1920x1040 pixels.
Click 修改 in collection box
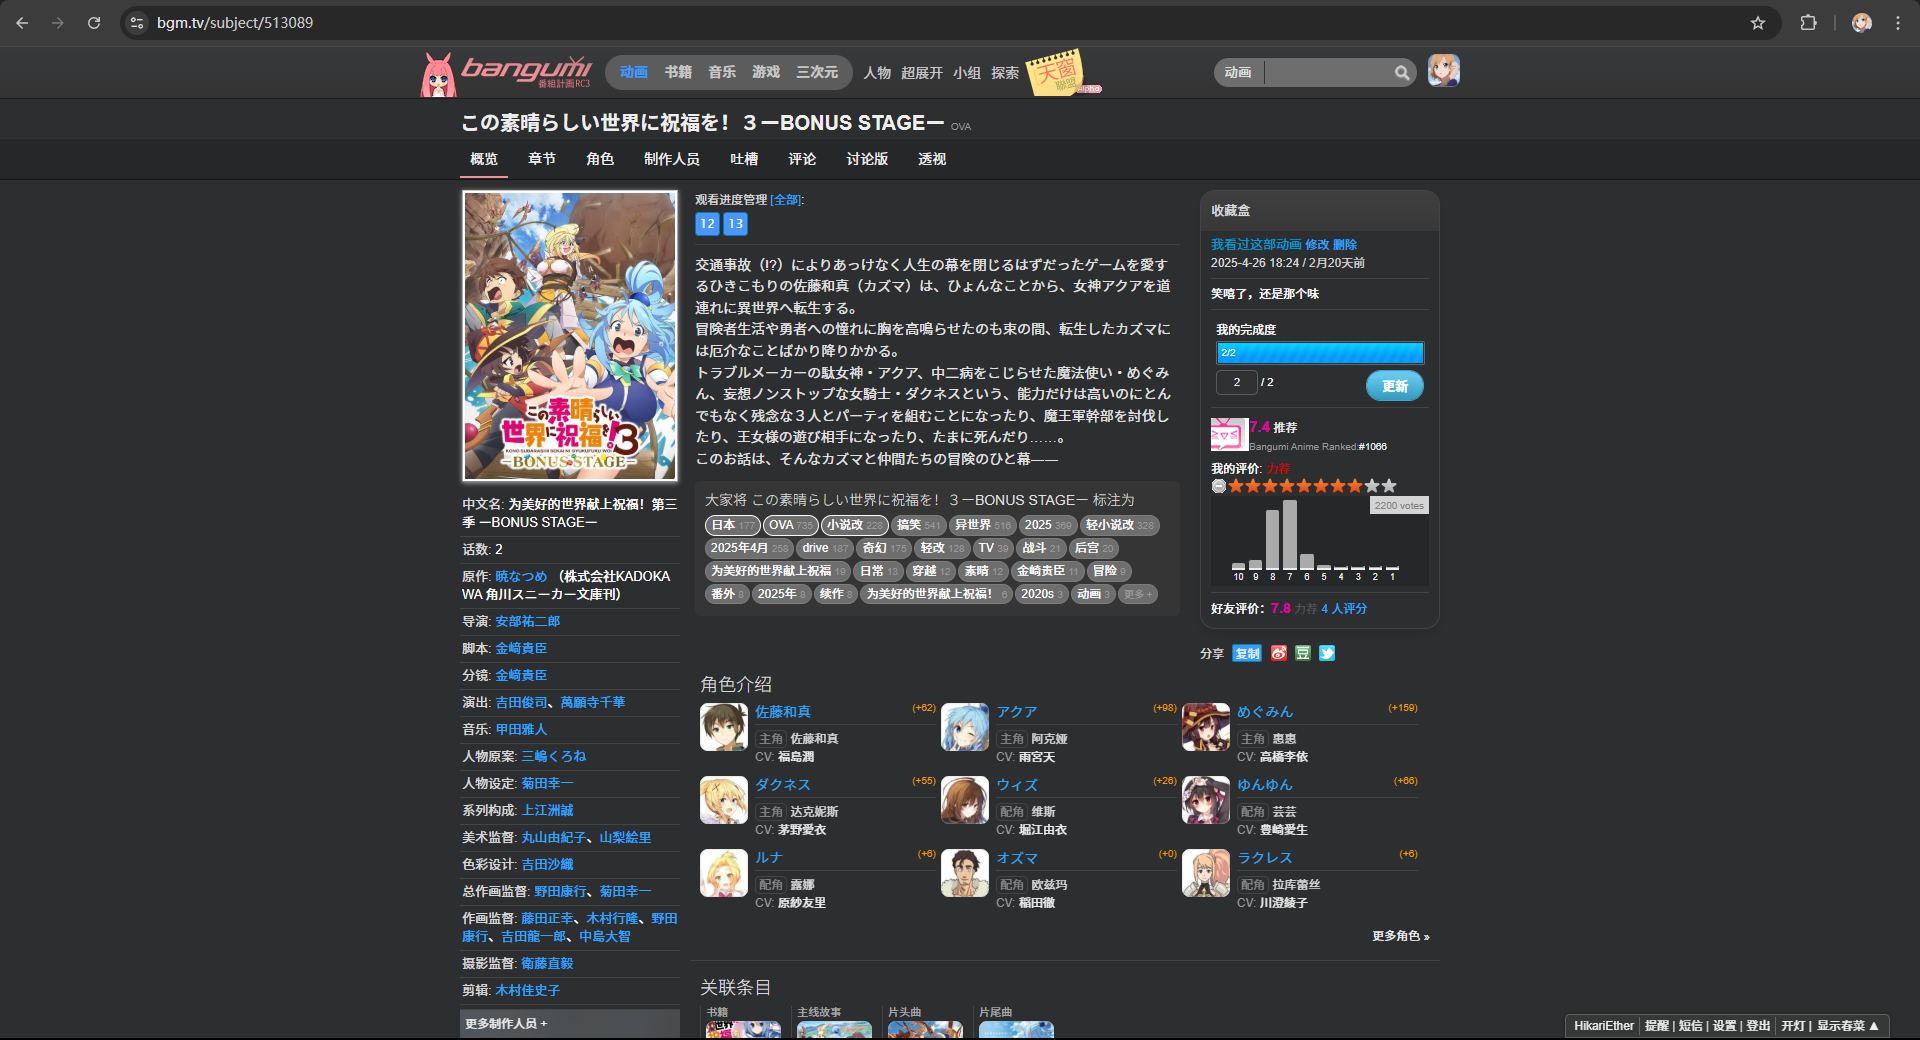(x=1317, y=244)
